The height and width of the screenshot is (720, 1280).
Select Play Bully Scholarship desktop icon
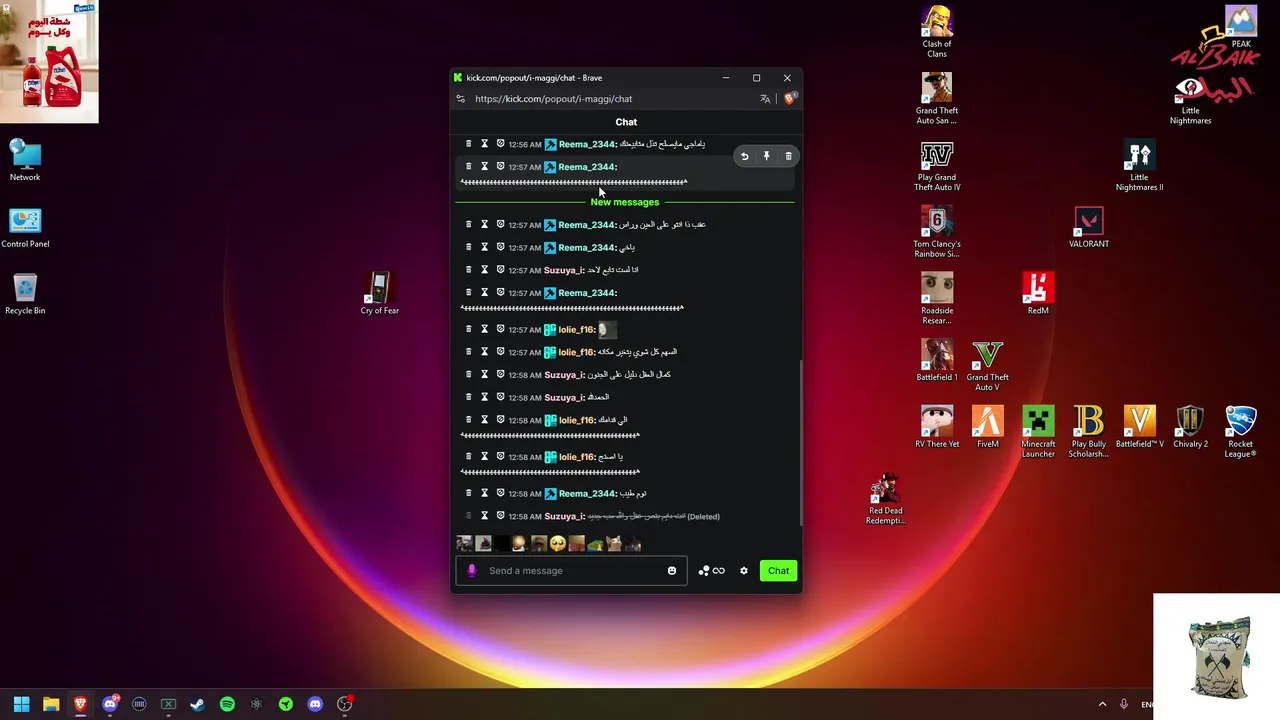tap(1088, 432)
